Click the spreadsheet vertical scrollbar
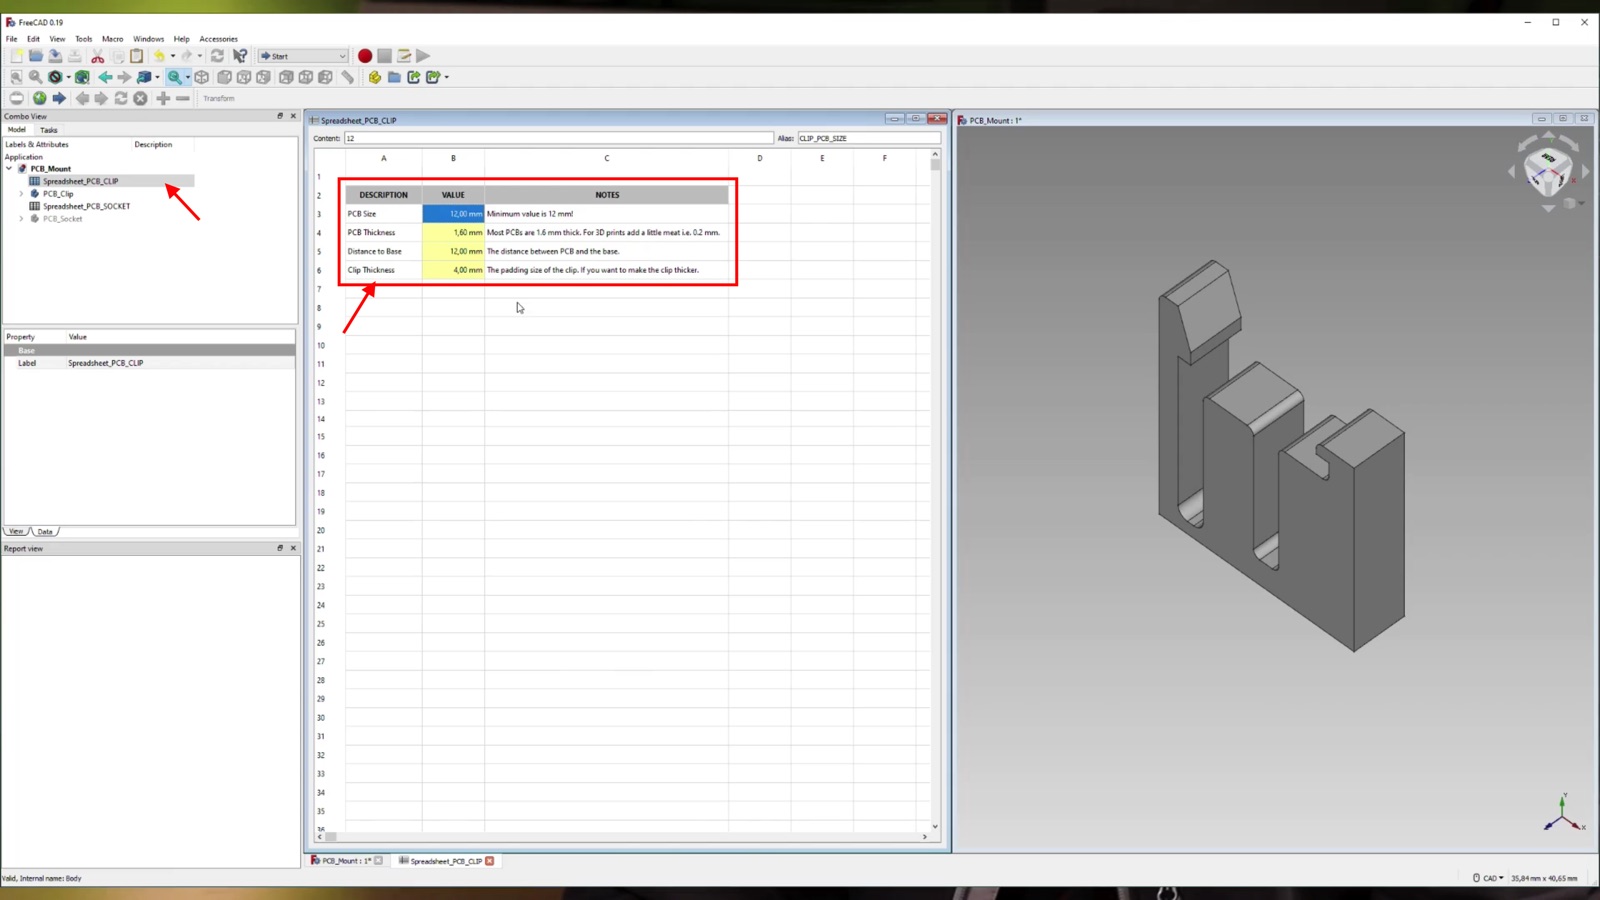This screenshot has width=1600, height=900. [935, 490]
